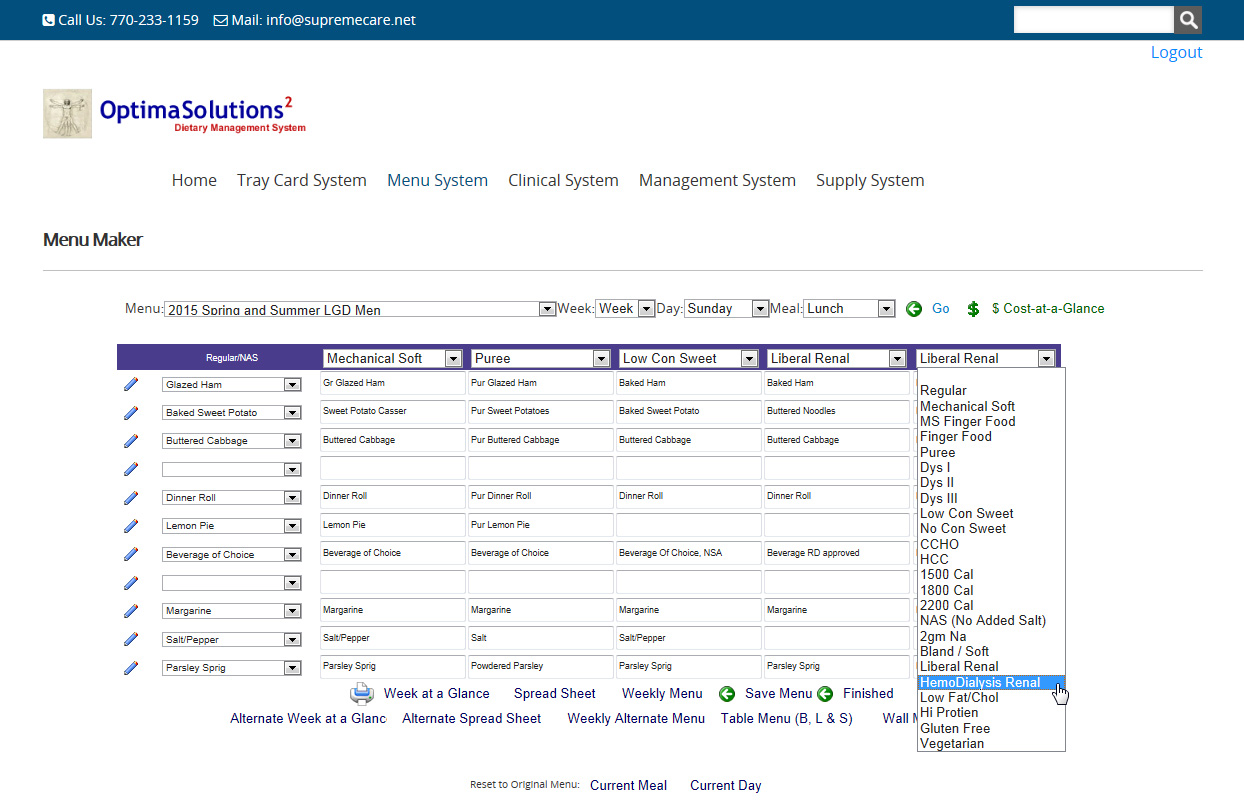Open the Tray Card System nav menu
The width and height of the screenshot is (1244, 803).
click(x=301, y=180)
